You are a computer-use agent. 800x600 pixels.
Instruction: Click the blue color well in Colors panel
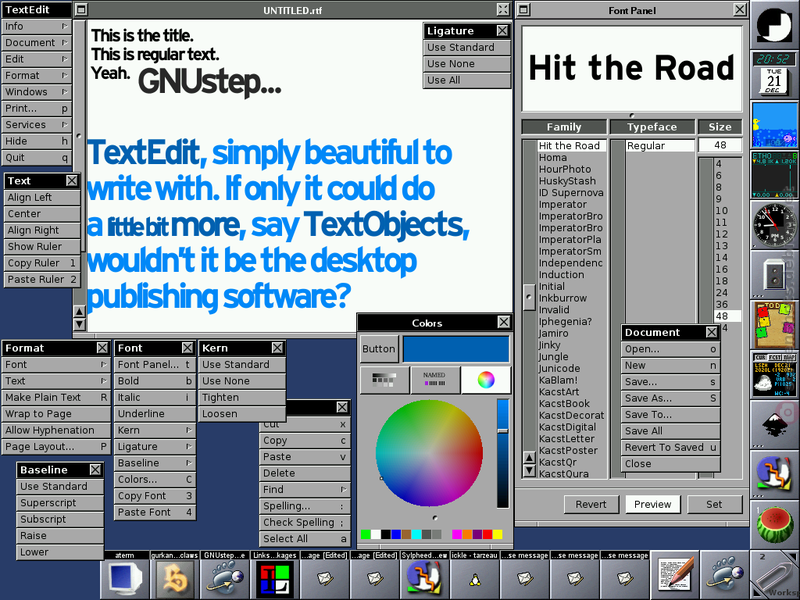[x=456, y=349]
